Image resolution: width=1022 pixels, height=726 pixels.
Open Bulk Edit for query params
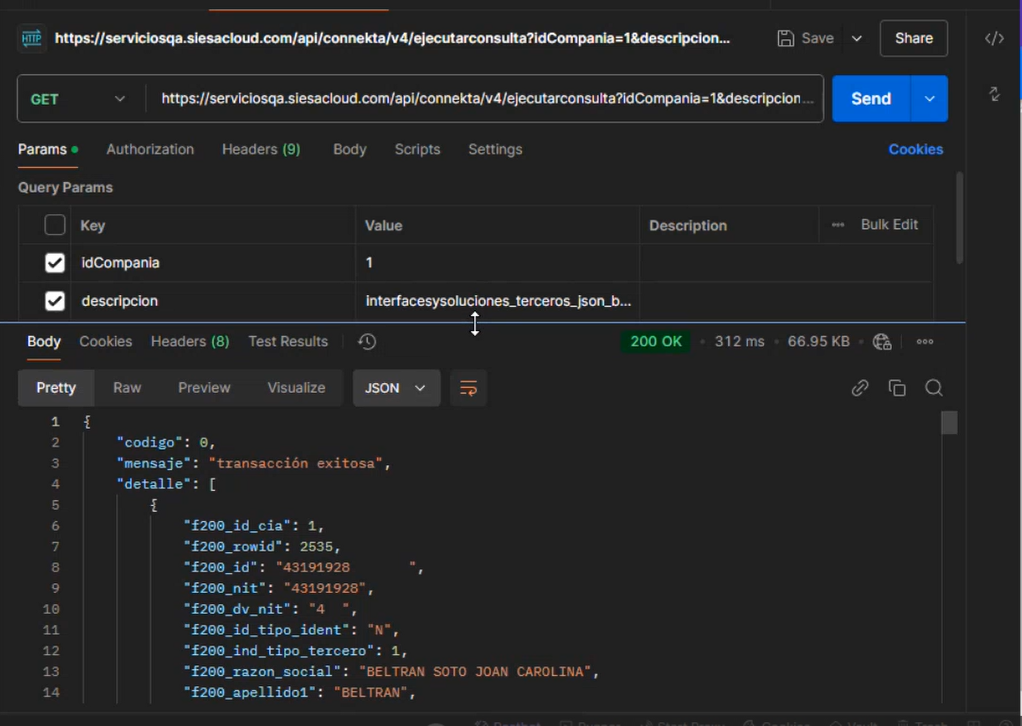point(888,224)
